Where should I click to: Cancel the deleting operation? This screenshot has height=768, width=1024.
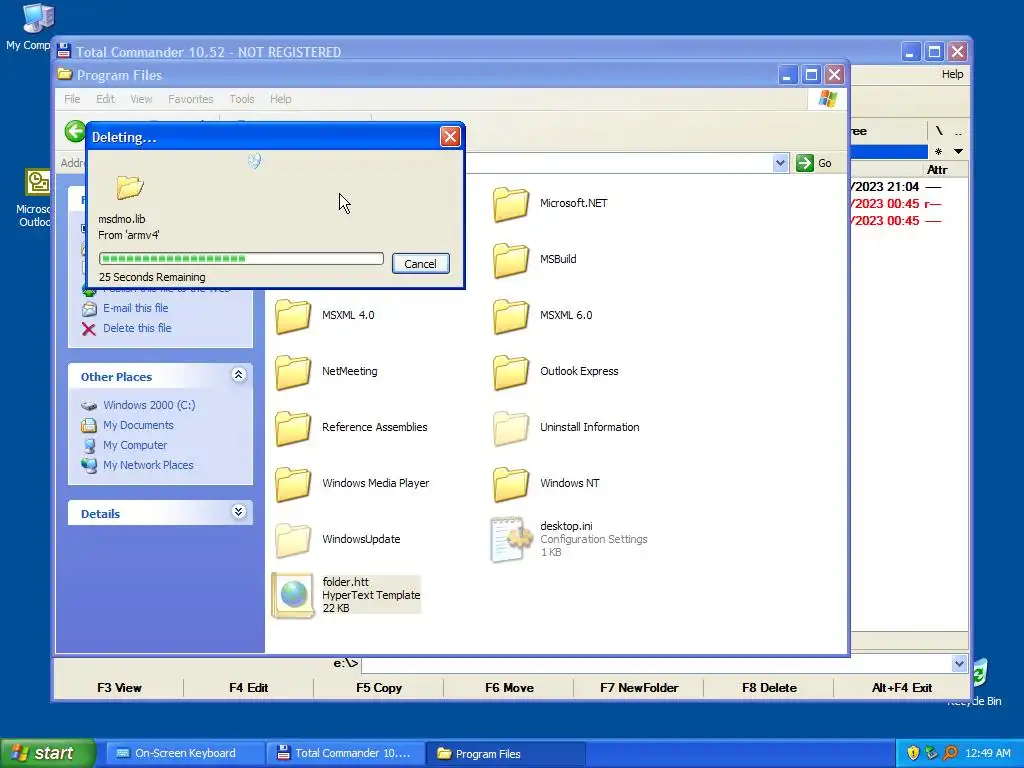click(421, 264)
